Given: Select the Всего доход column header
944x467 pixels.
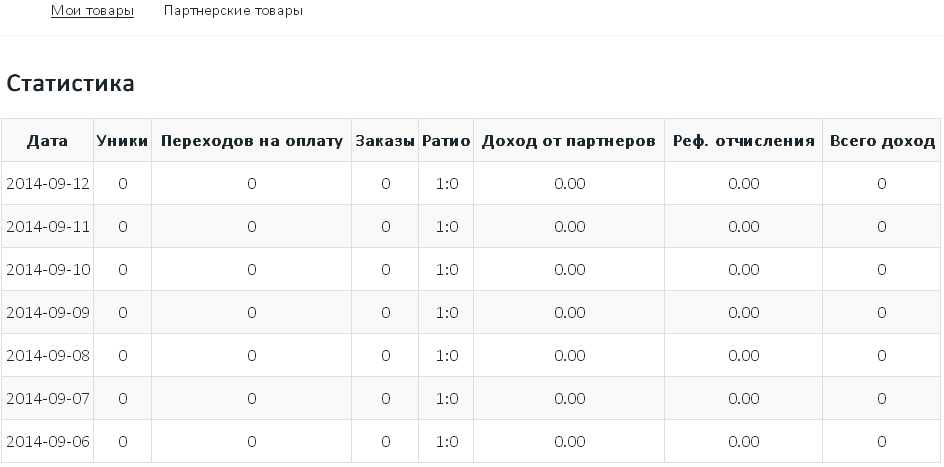Looking at the screenshot, I should [882, 141].
